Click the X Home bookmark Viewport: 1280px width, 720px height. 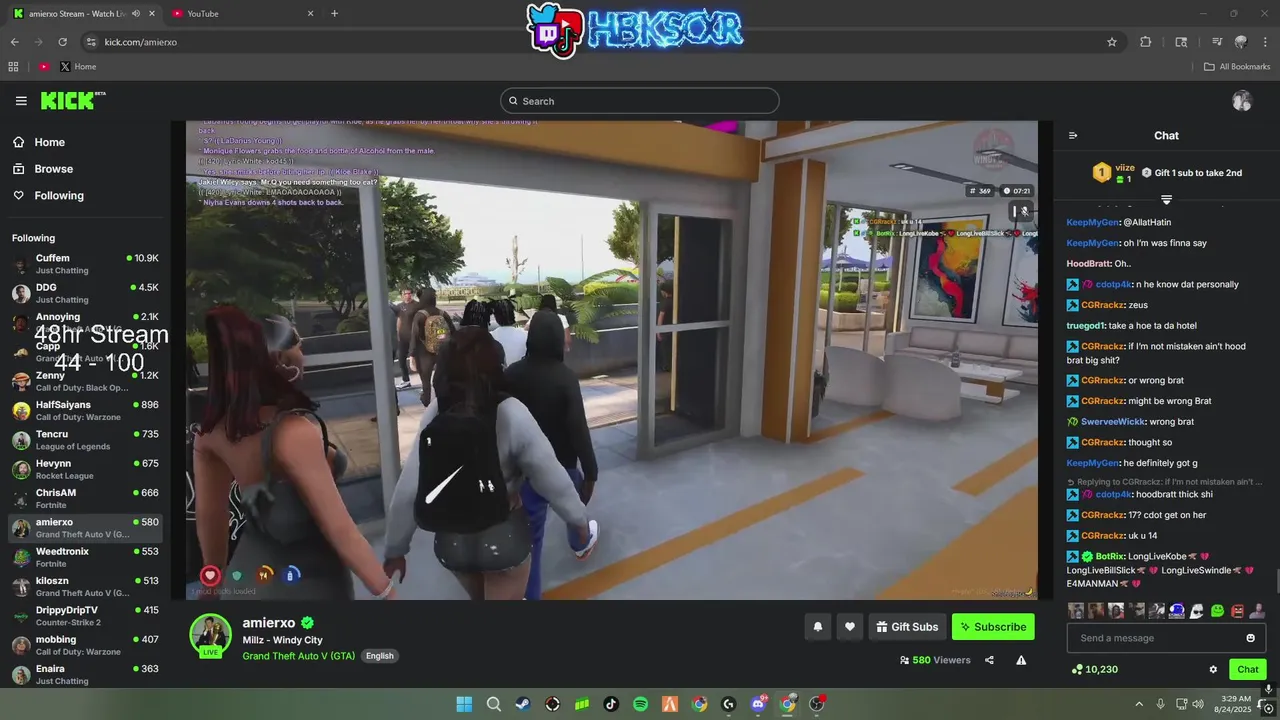[x=78, y=67]
